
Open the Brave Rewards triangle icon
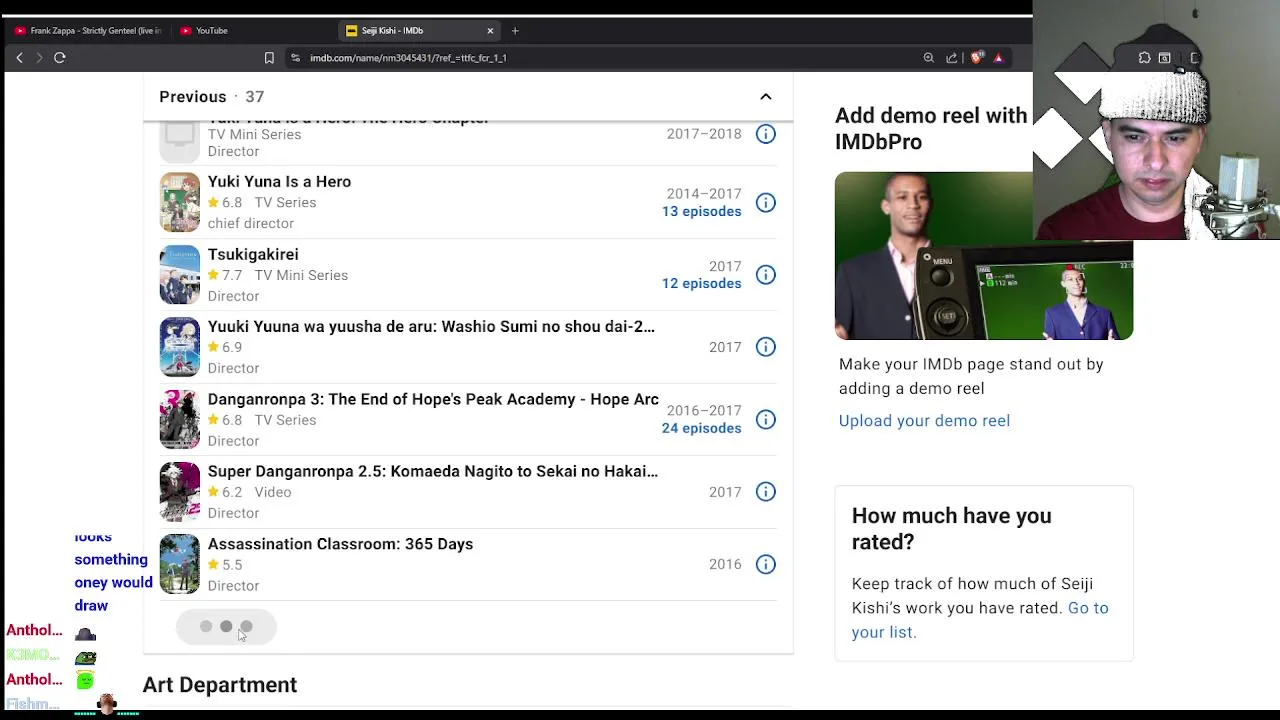click(x=998, y=58)
